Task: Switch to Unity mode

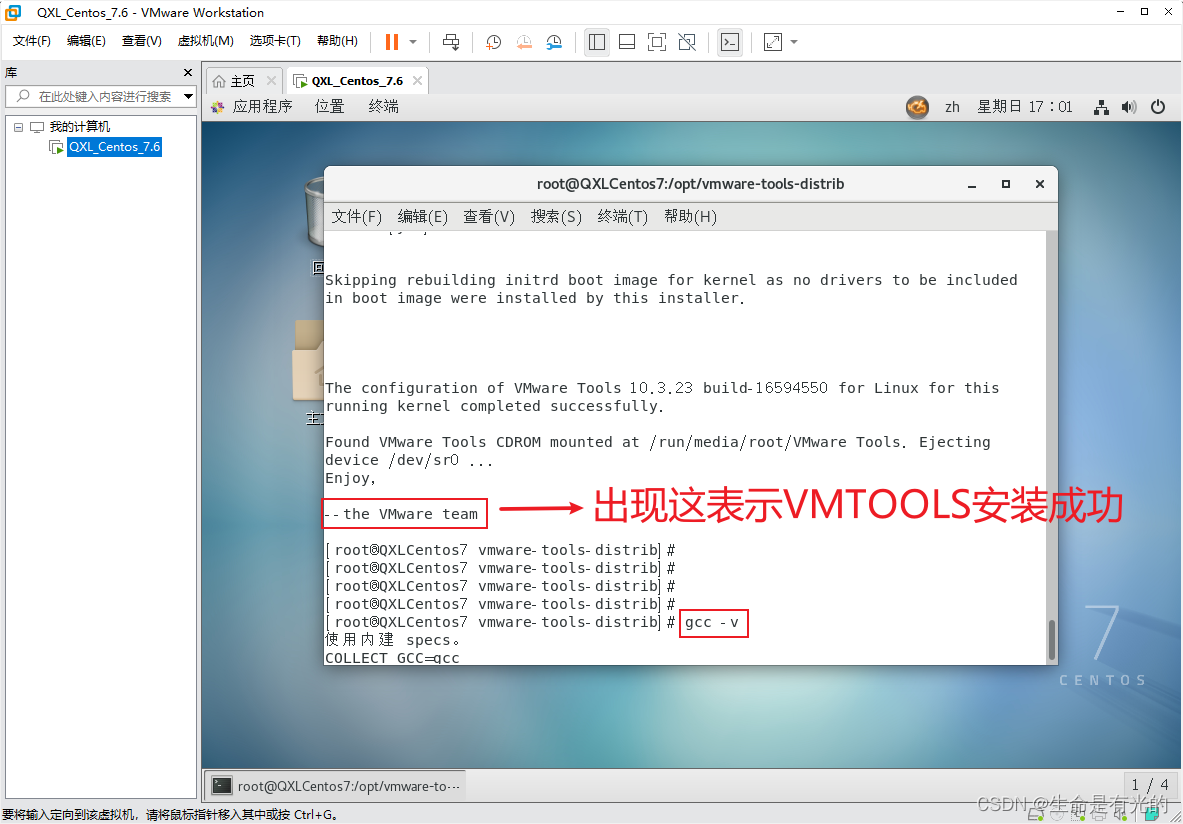Action: click(x=687, y=42)
